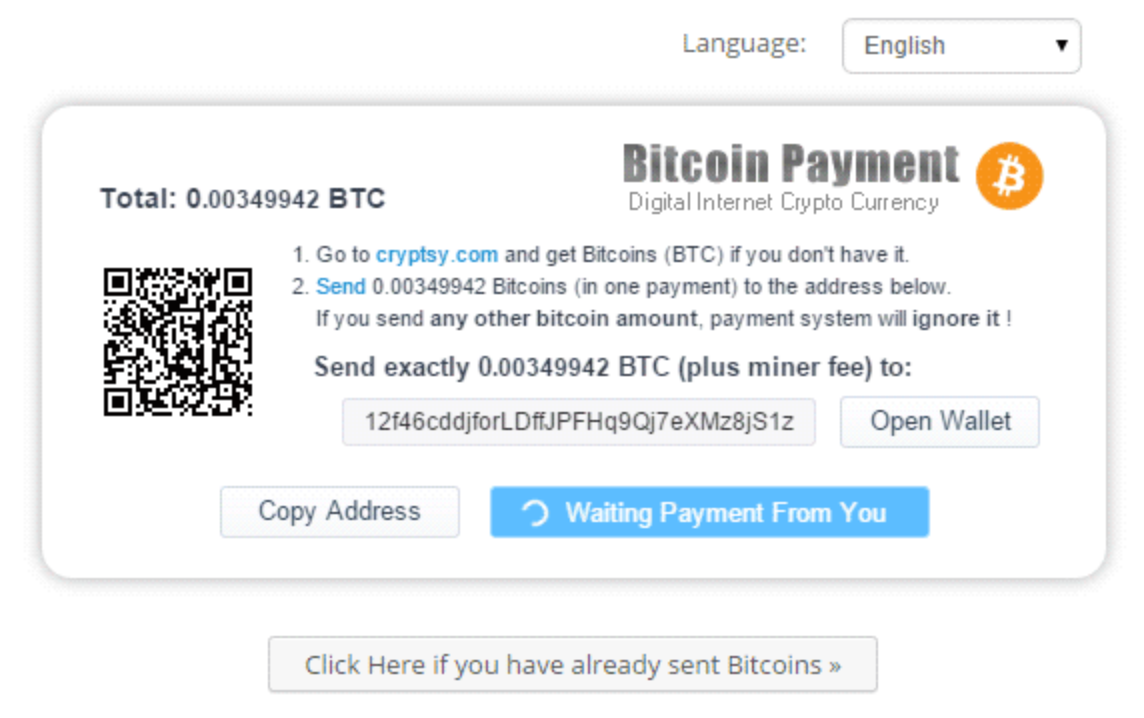This screenshot has width=1144, height=718.
Task: Click the bold 'ignore it' warning text
Action: pos(956,319)
